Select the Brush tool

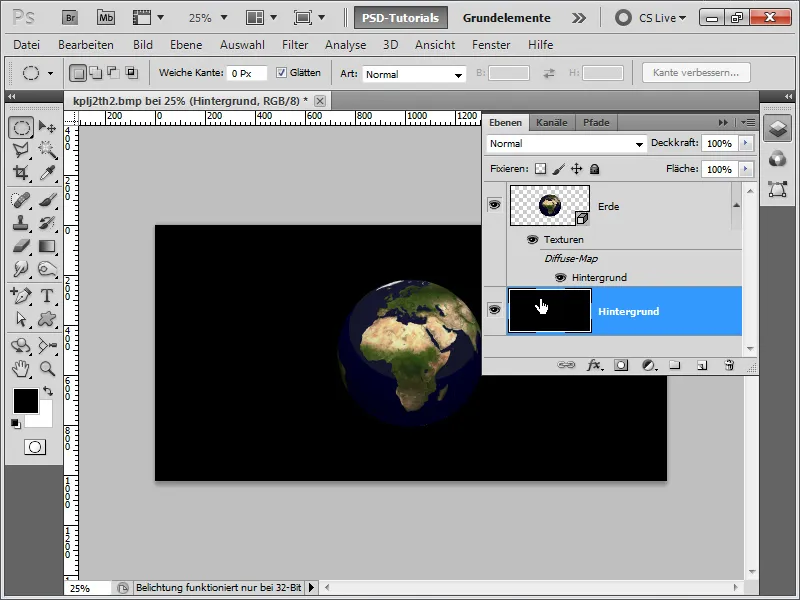click(47, 199)
